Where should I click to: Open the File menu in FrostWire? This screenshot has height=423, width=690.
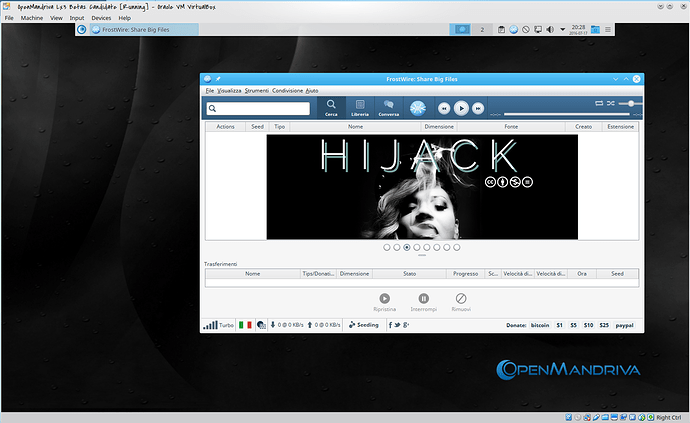[x=209, y=91]
